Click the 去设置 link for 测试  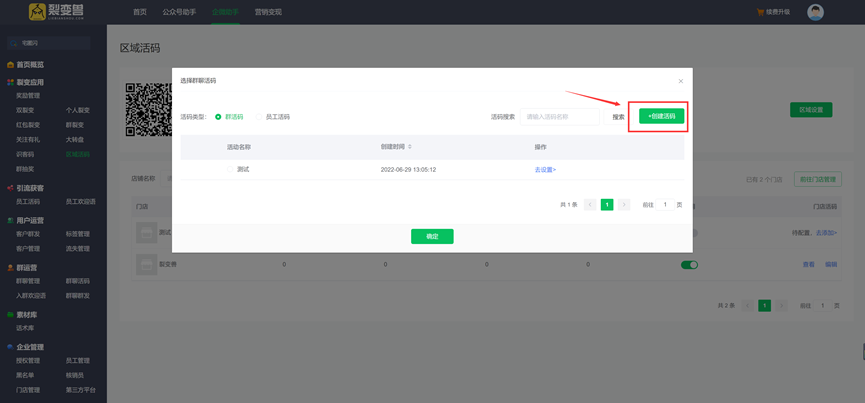[x=545, y=170]
